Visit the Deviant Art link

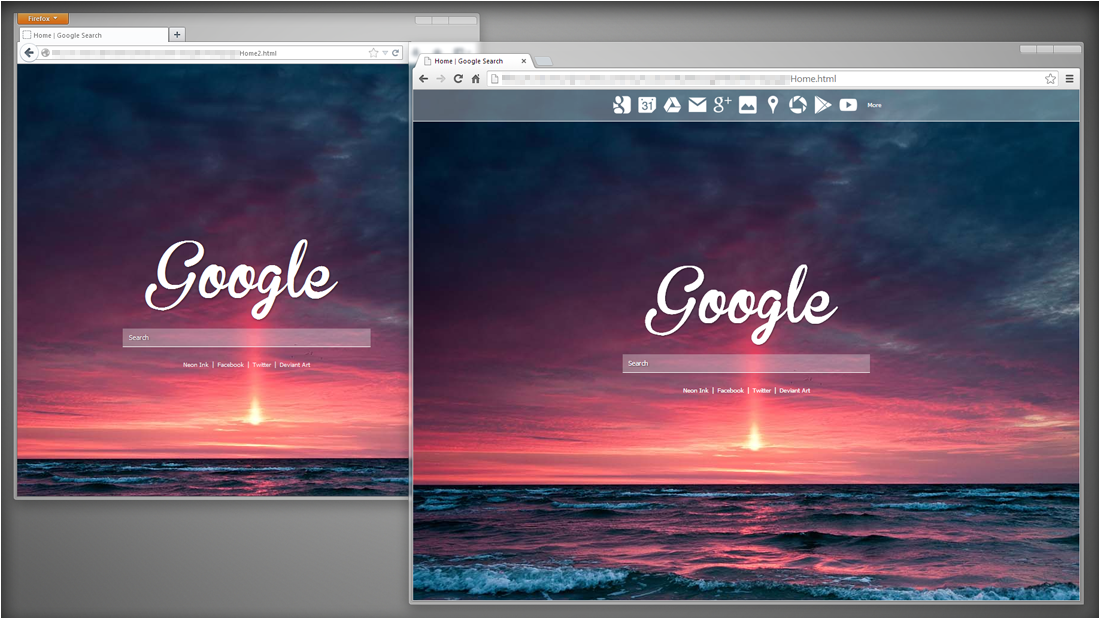(x=794, y=390)
